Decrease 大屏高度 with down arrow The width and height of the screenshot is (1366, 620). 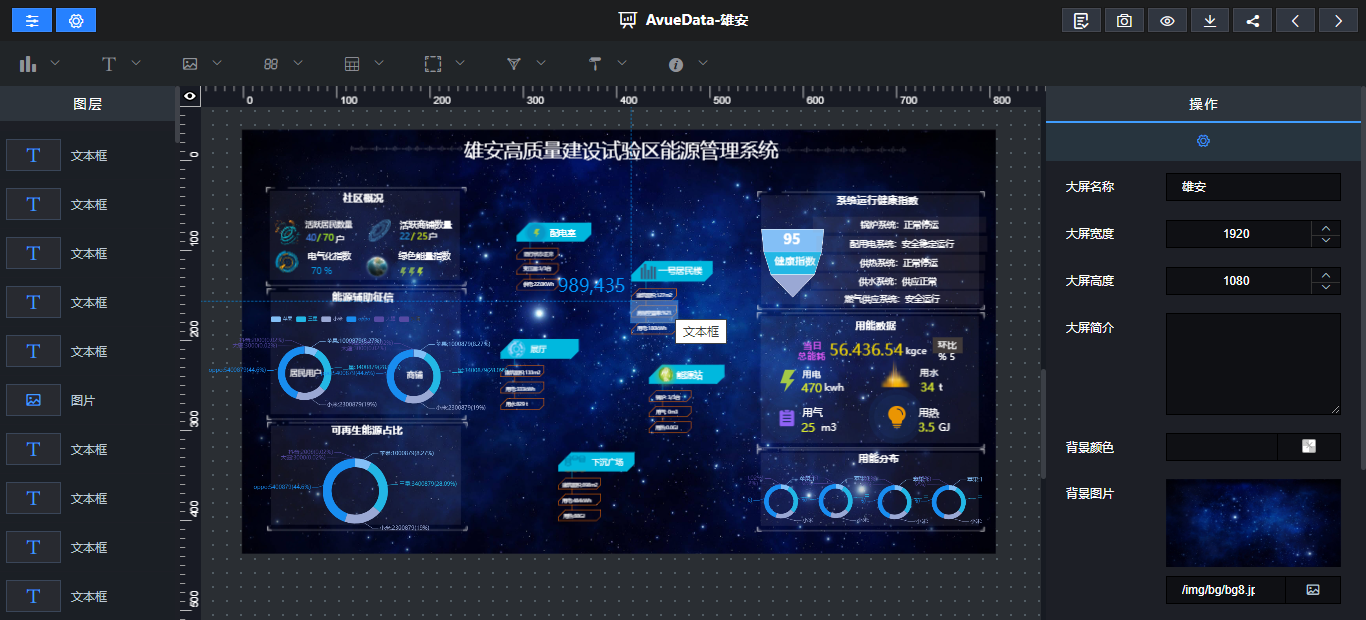[x=1326, y=288]
